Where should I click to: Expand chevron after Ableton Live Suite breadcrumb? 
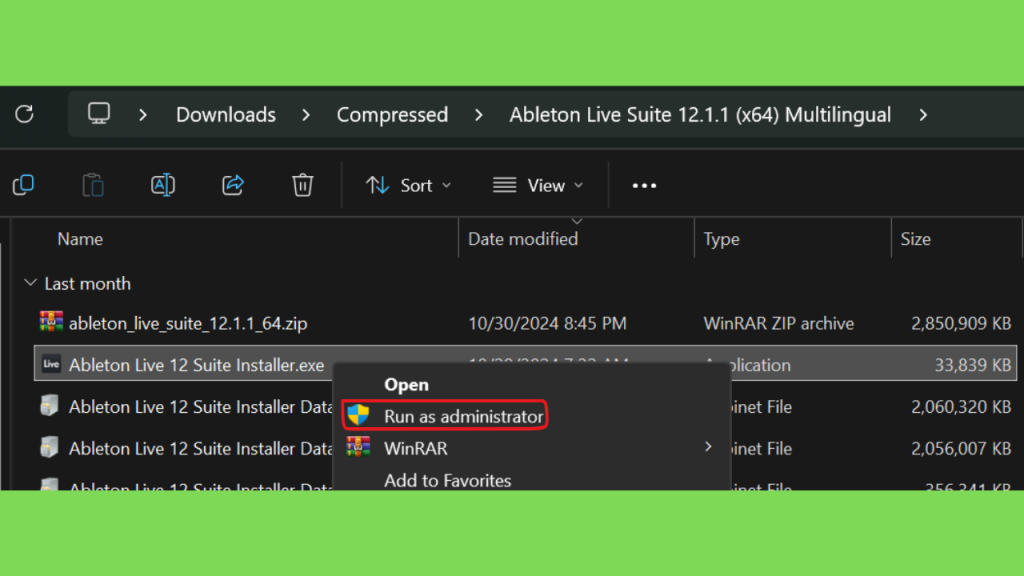pos(923,115)
